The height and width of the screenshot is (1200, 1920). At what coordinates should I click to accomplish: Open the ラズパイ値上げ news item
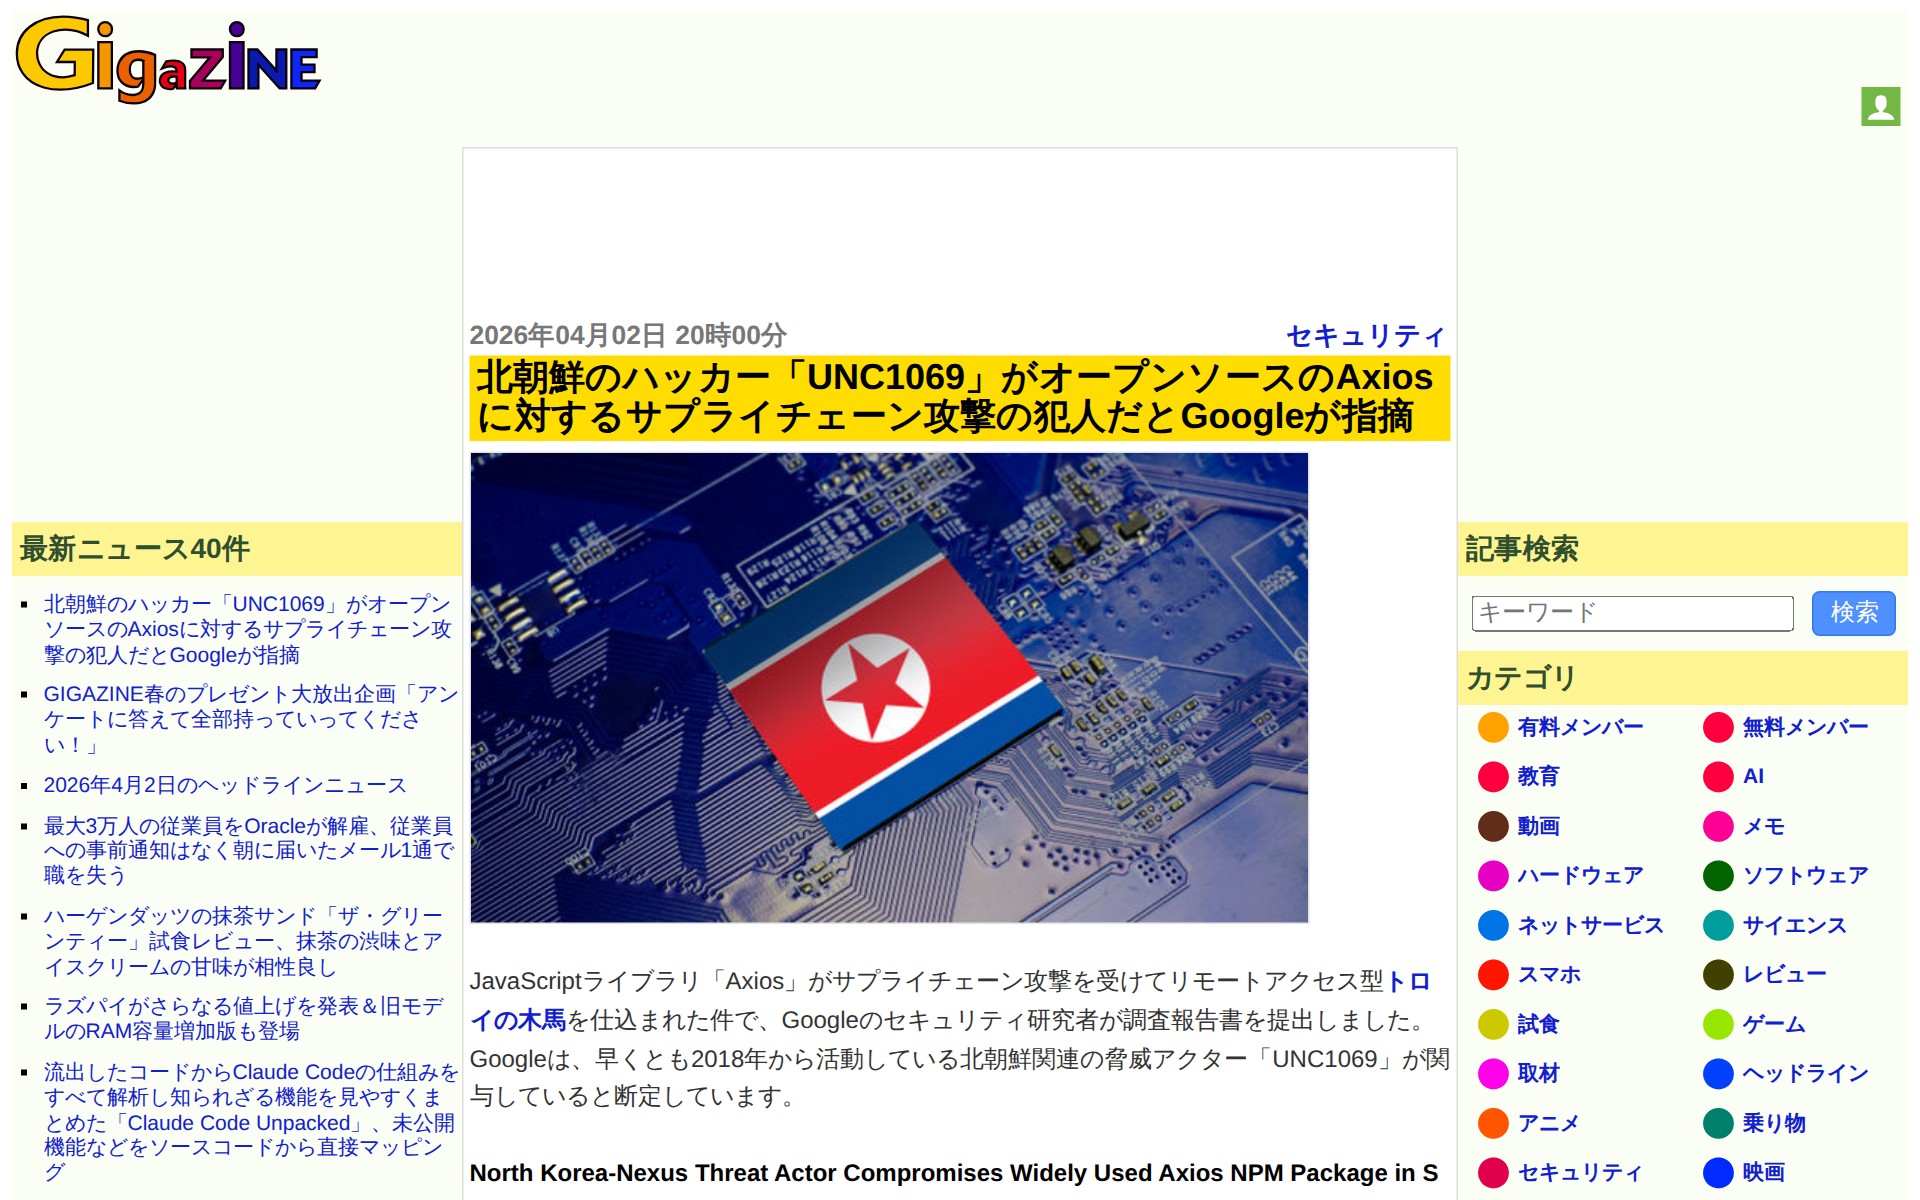coord(243,1018)
